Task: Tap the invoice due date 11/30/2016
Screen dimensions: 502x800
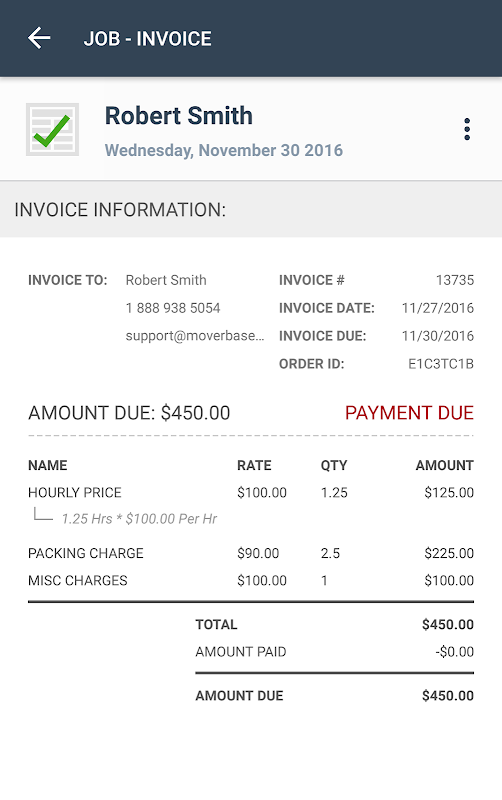Action: coord(438,336)
